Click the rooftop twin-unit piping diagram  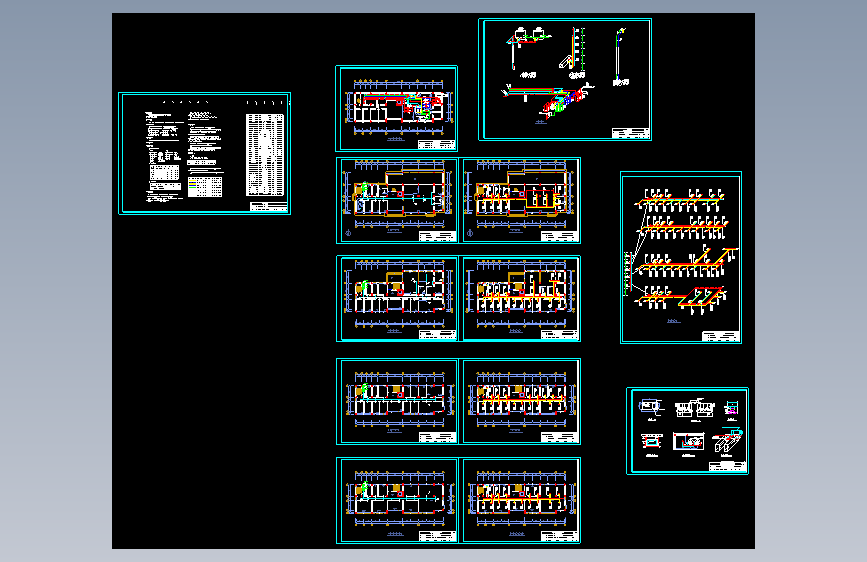pos(527,51)
